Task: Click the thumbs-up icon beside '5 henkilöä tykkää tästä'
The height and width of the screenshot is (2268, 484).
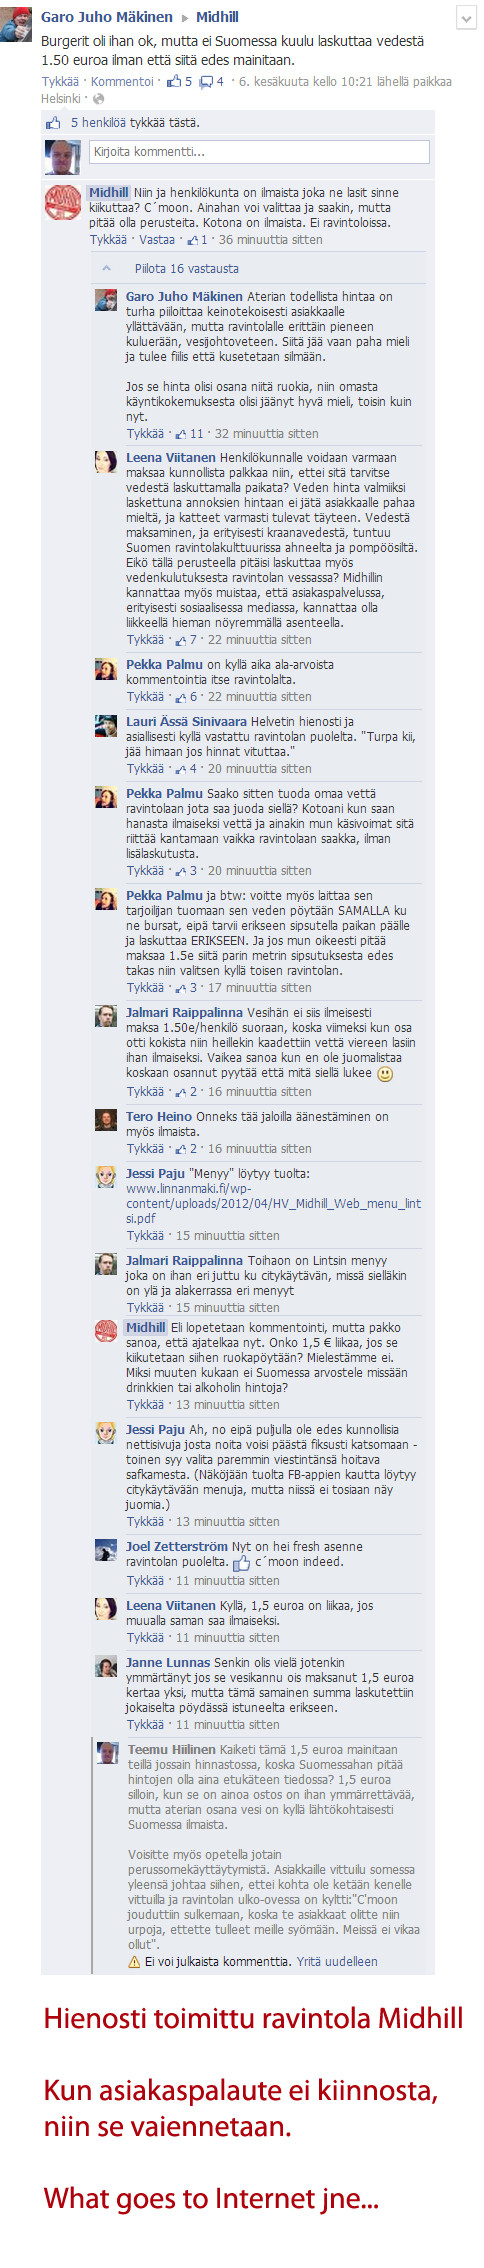Action: tap(53, 122)
